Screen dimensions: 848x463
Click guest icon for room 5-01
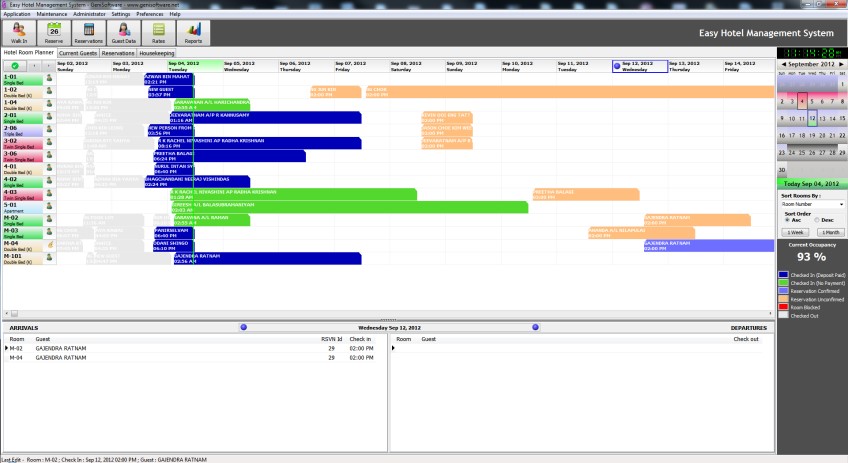pyautogui.click(x=49, y=206)
